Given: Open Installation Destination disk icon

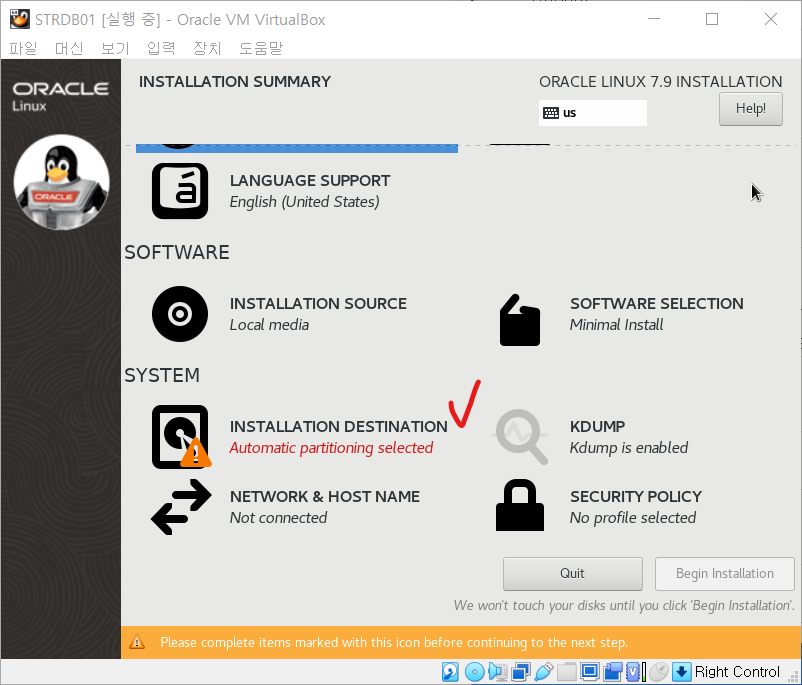Looking at the screenshot, I should [181, 436].
